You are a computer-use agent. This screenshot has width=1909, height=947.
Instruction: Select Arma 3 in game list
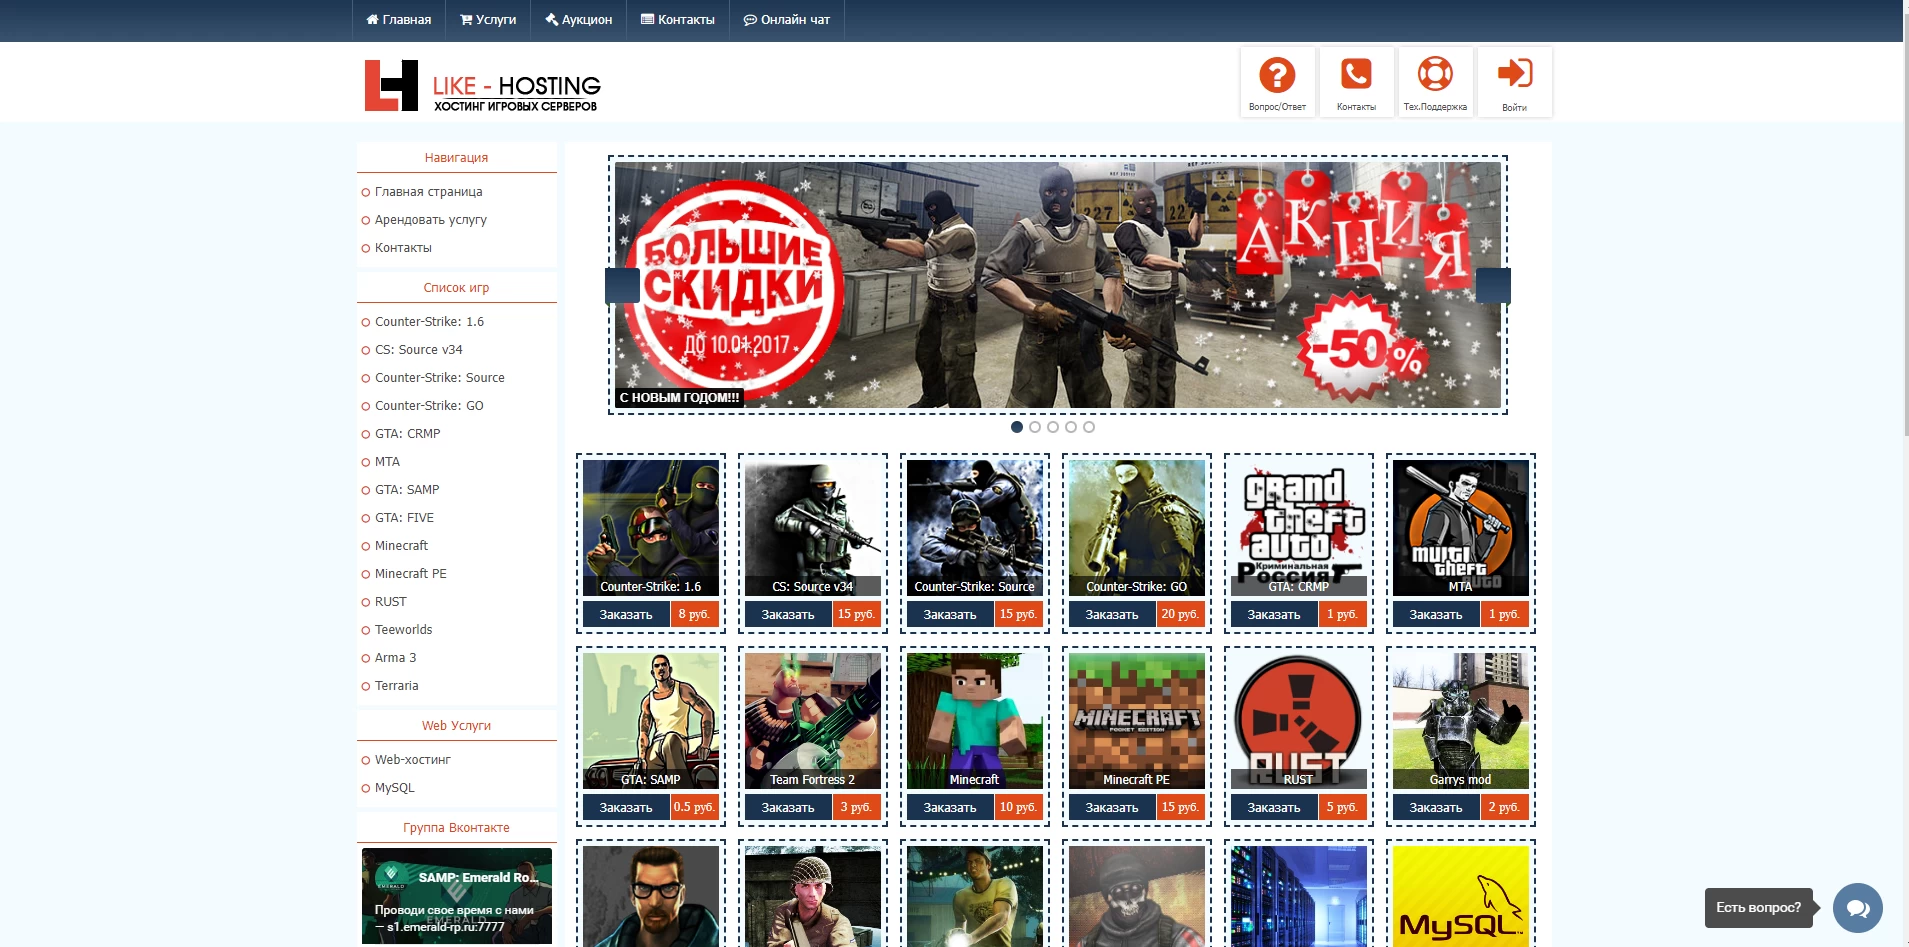click(395, 658)
